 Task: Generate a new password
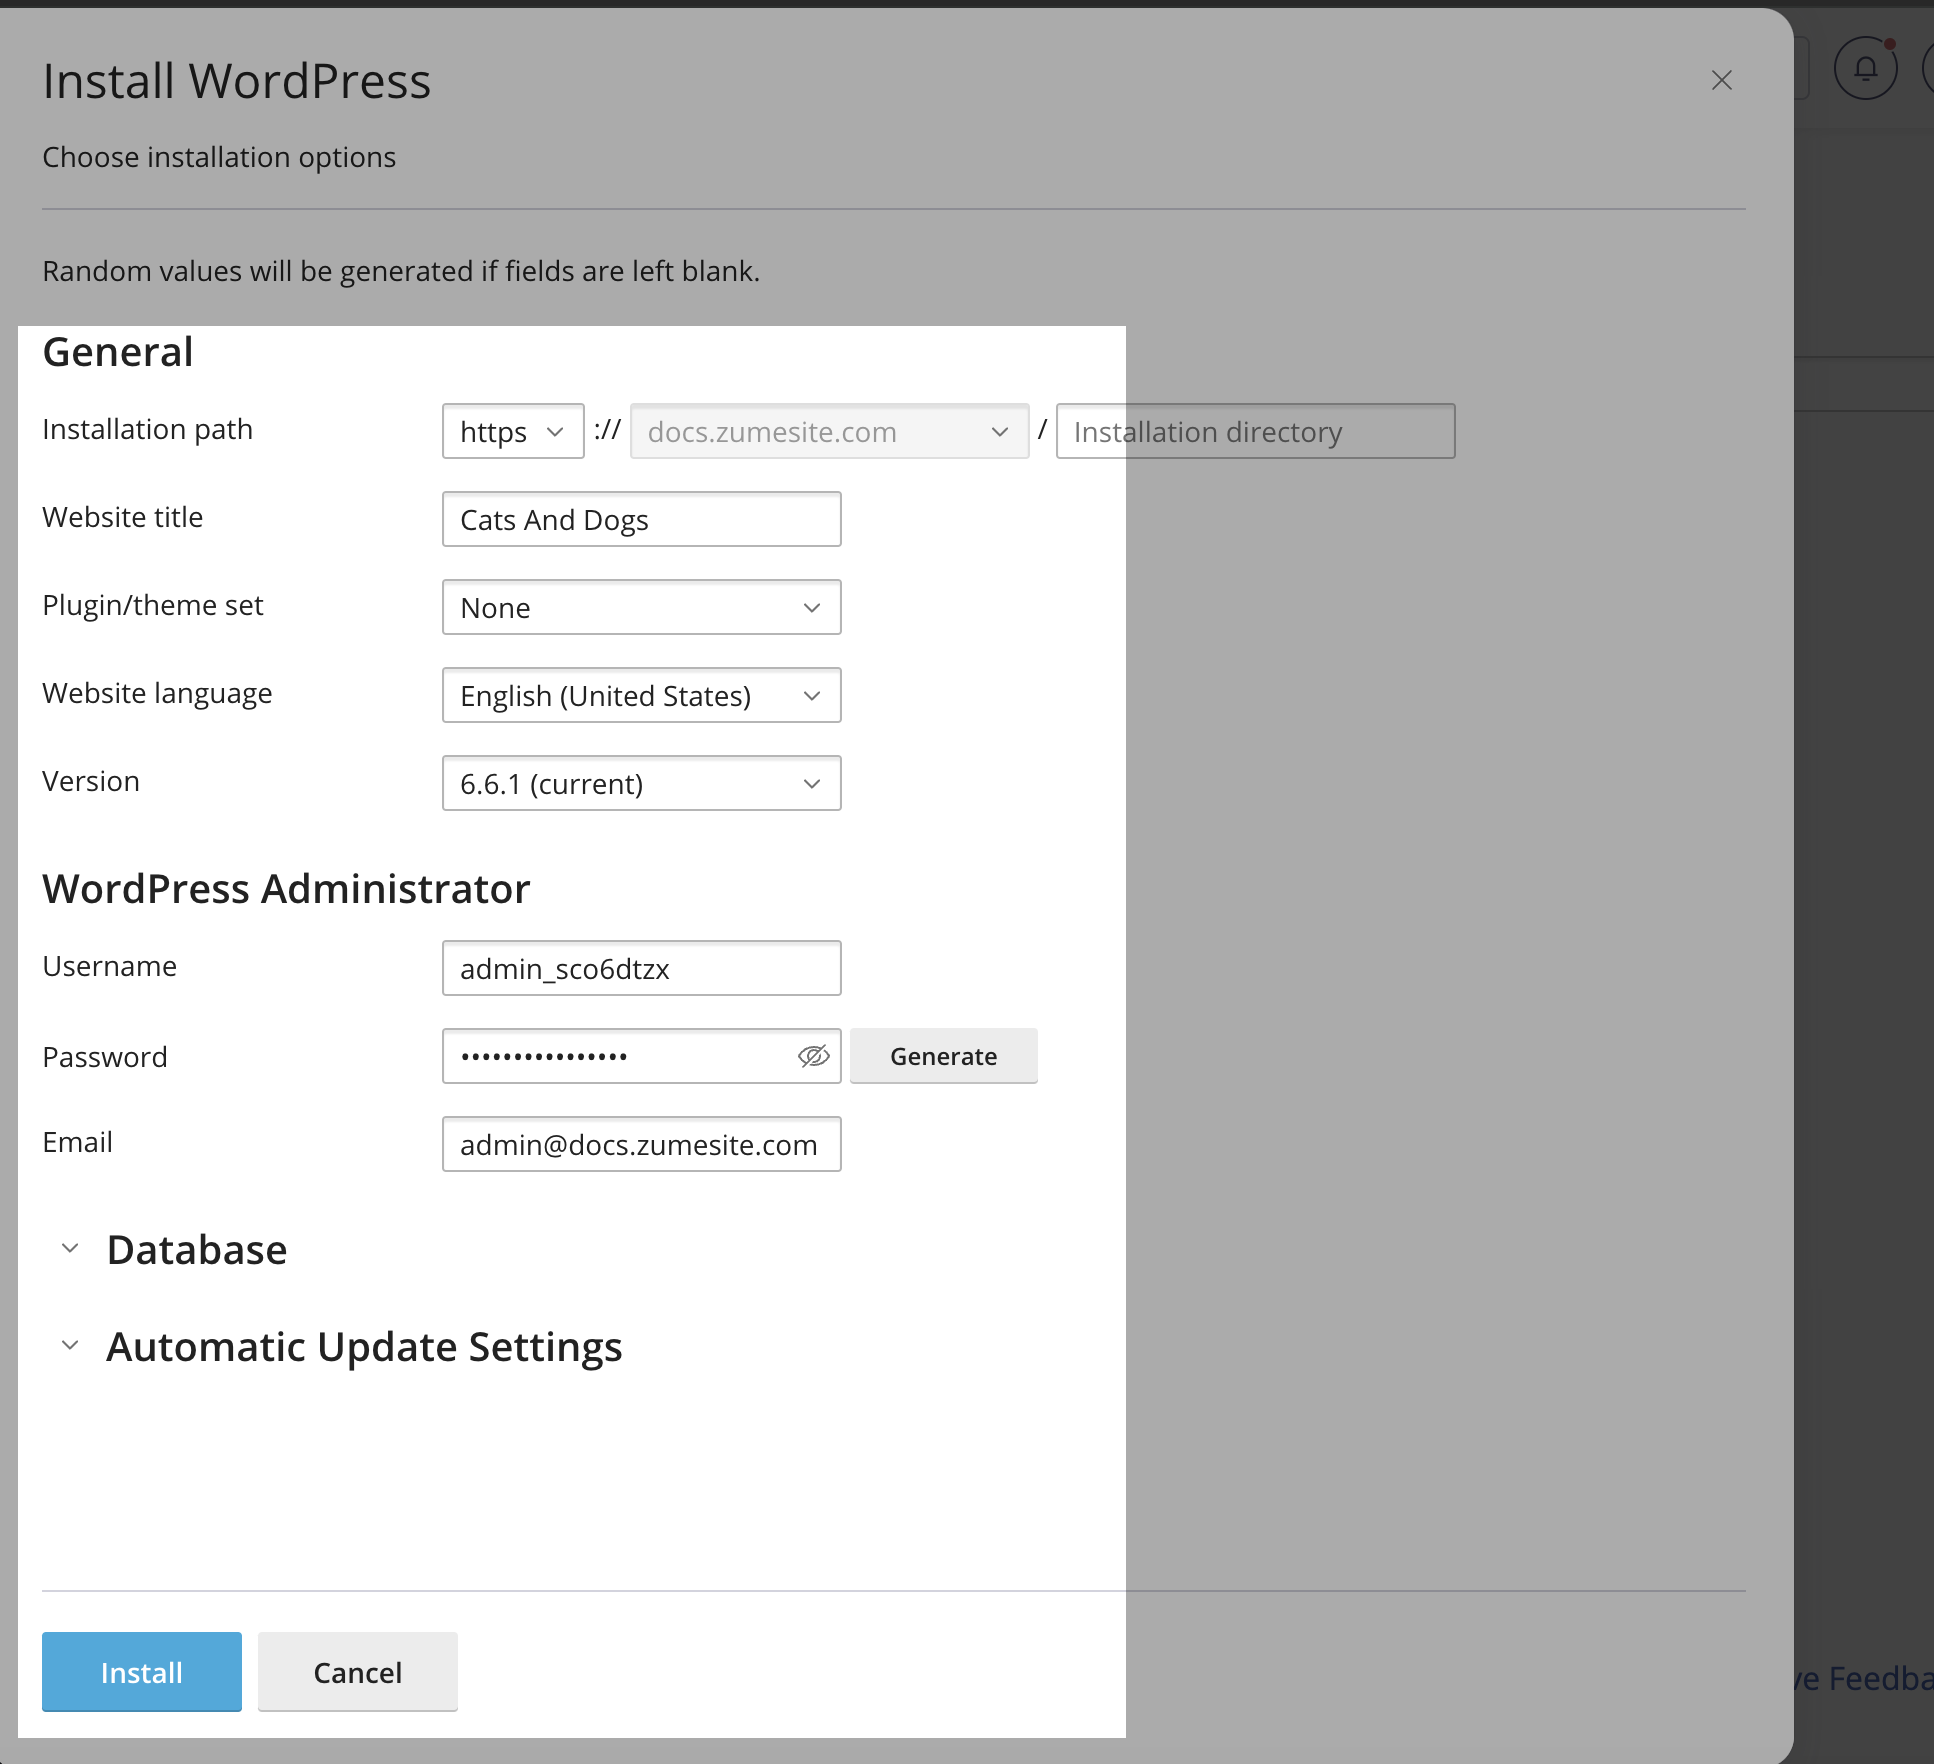pyautogui.click(x=943, y=1056)
